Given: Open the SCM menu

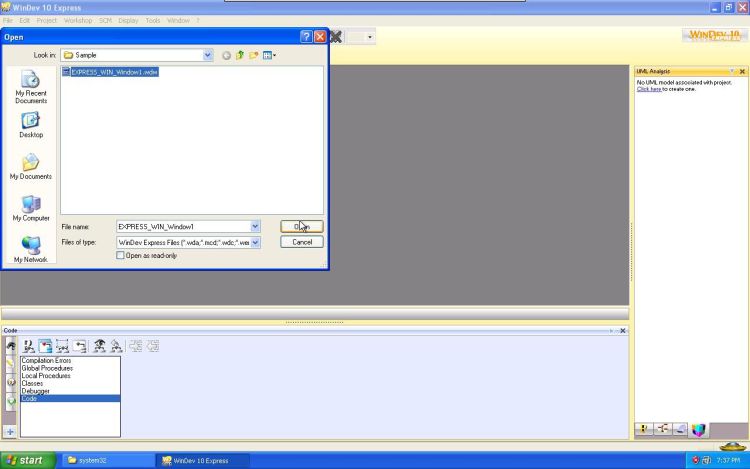Looking at the screenshot, I should 105,21.
